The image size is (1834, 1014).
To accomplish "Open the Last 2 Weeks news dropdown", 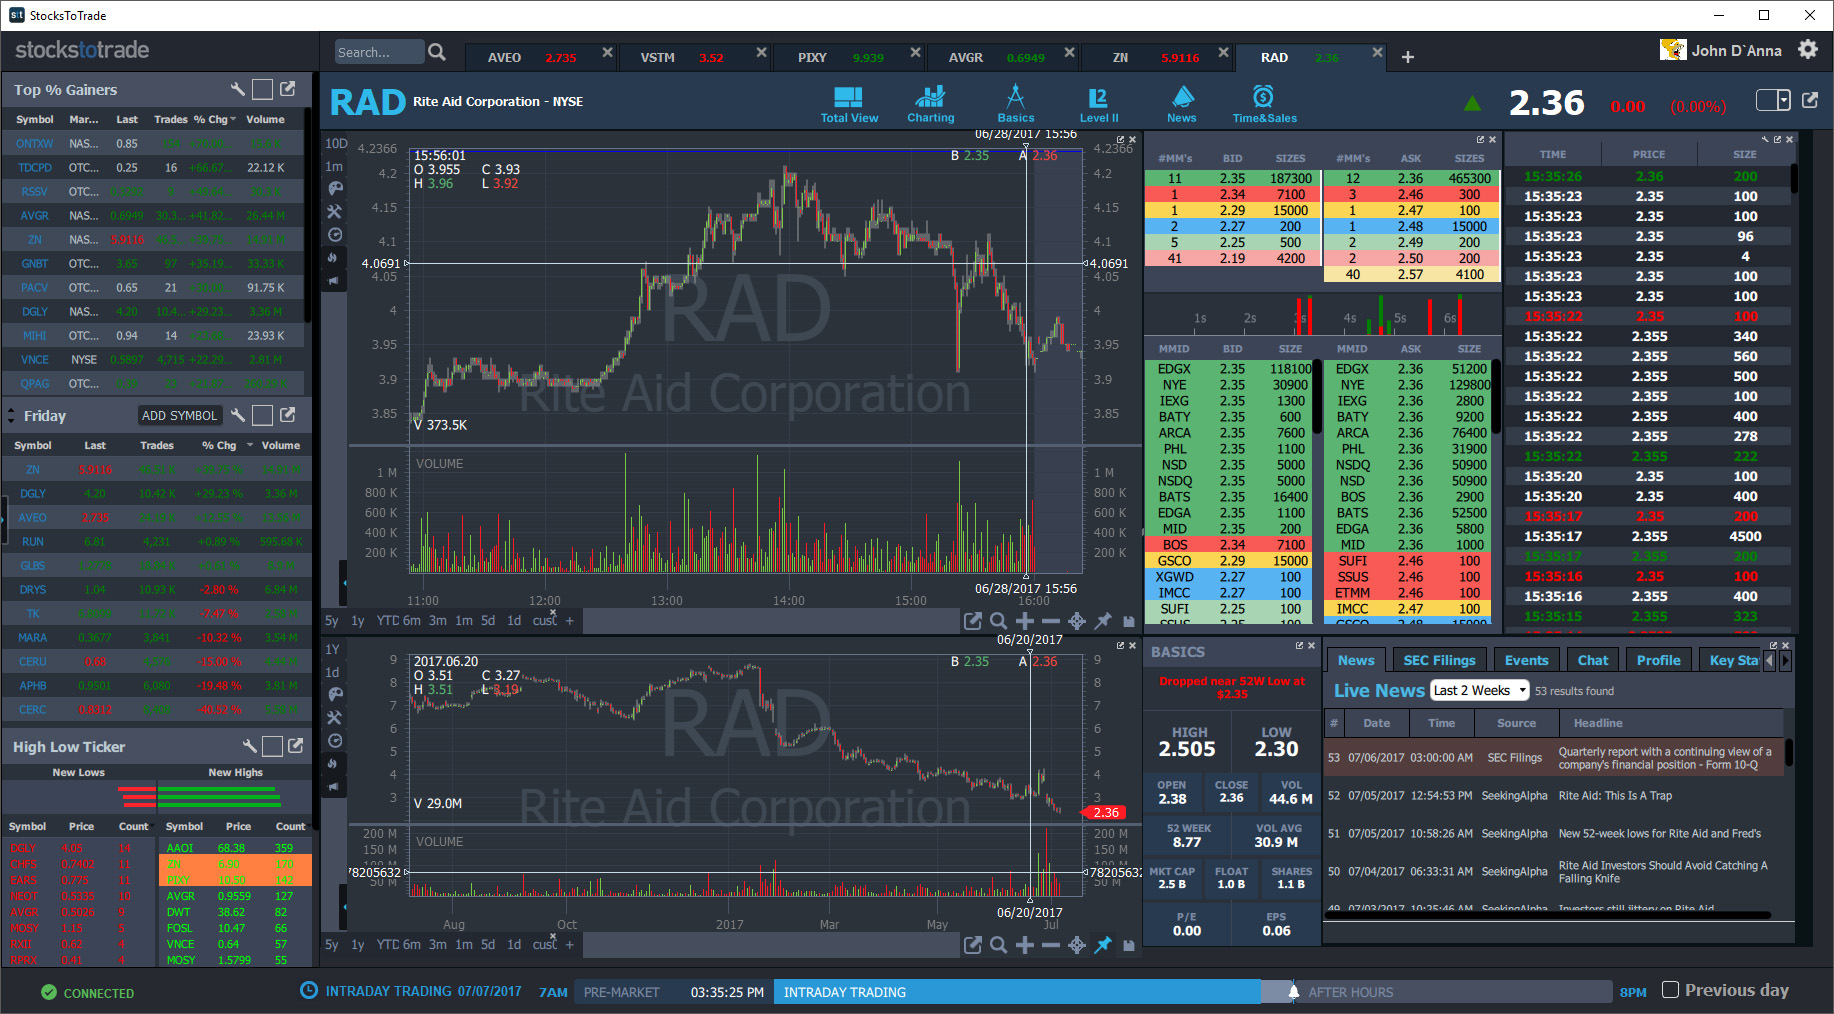I will [1480, 690].
